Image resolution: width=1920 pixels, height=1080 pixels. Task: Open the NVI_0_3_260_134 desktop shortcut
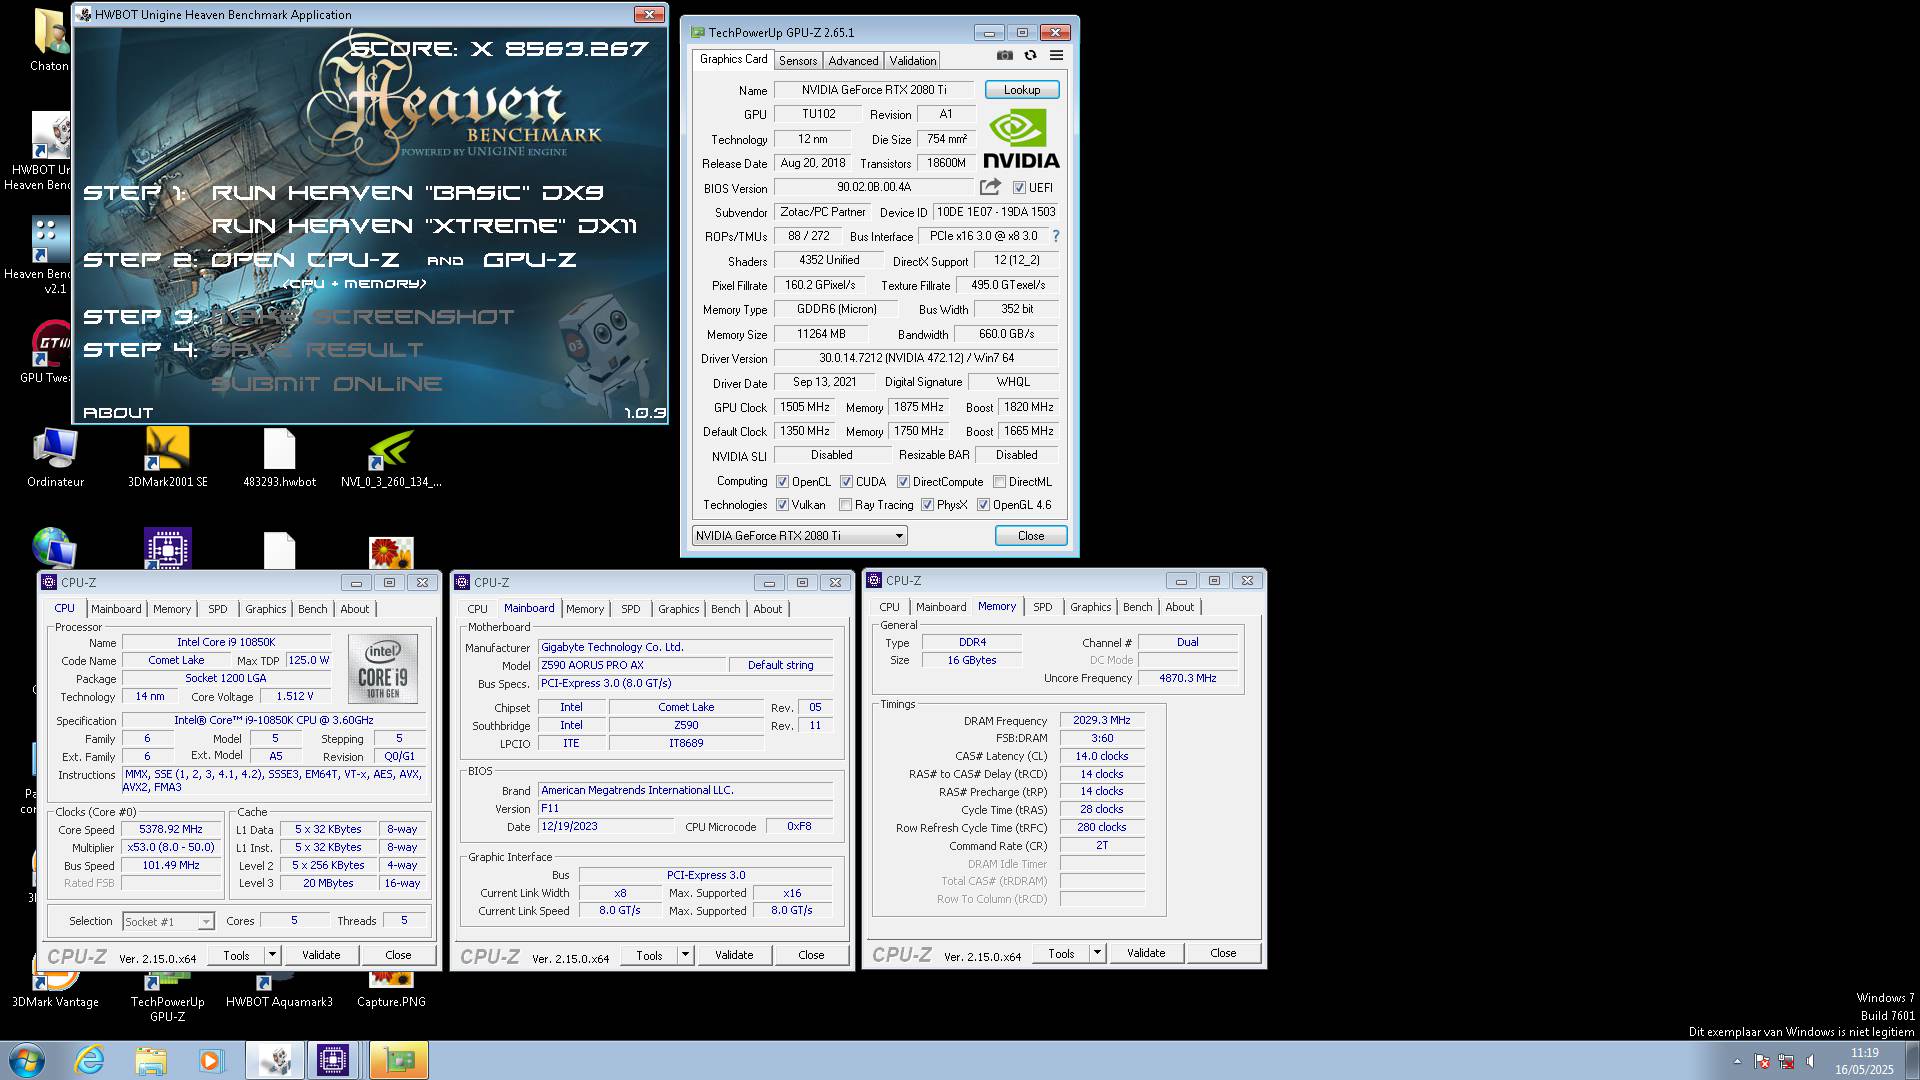tap(391, 458)
